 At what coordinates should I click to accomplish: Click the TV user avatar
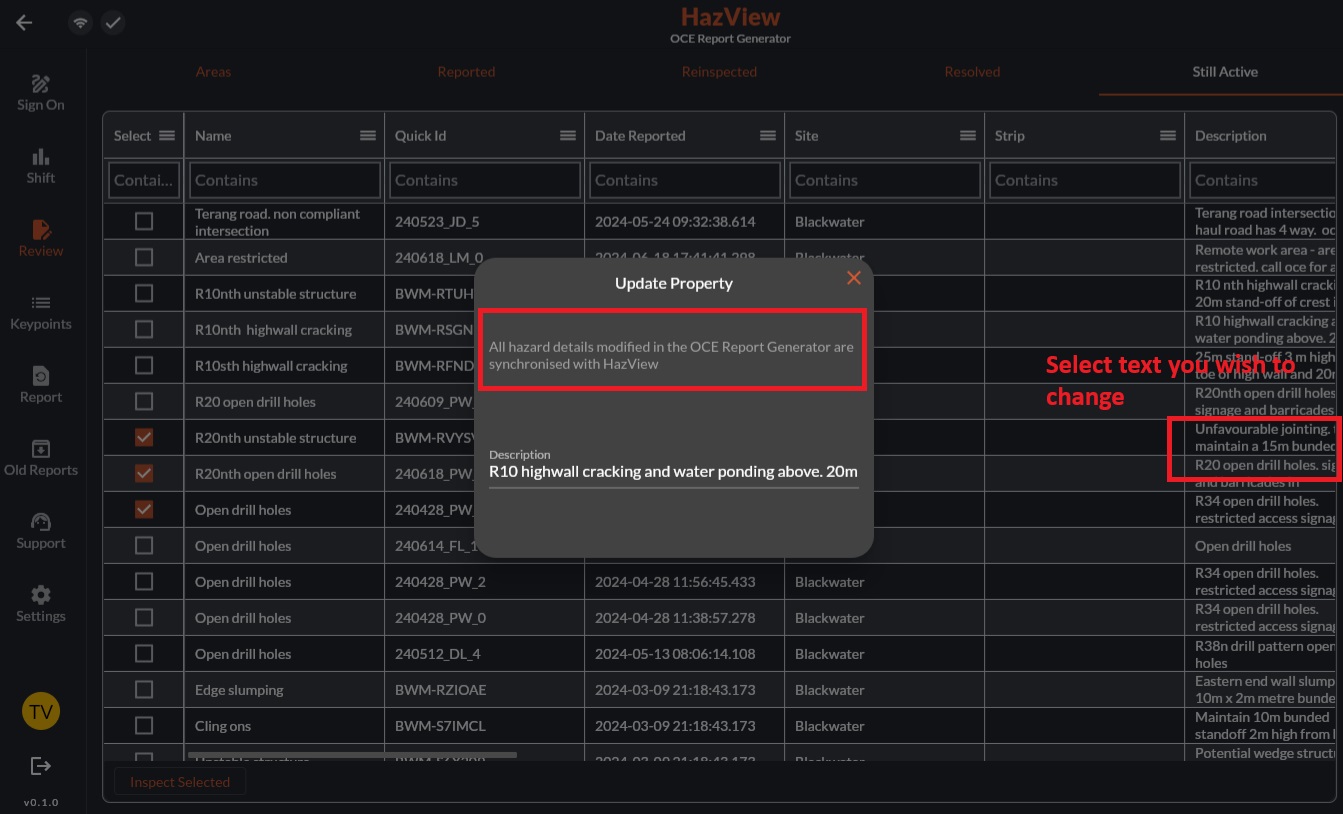click(x=41, y=712)
